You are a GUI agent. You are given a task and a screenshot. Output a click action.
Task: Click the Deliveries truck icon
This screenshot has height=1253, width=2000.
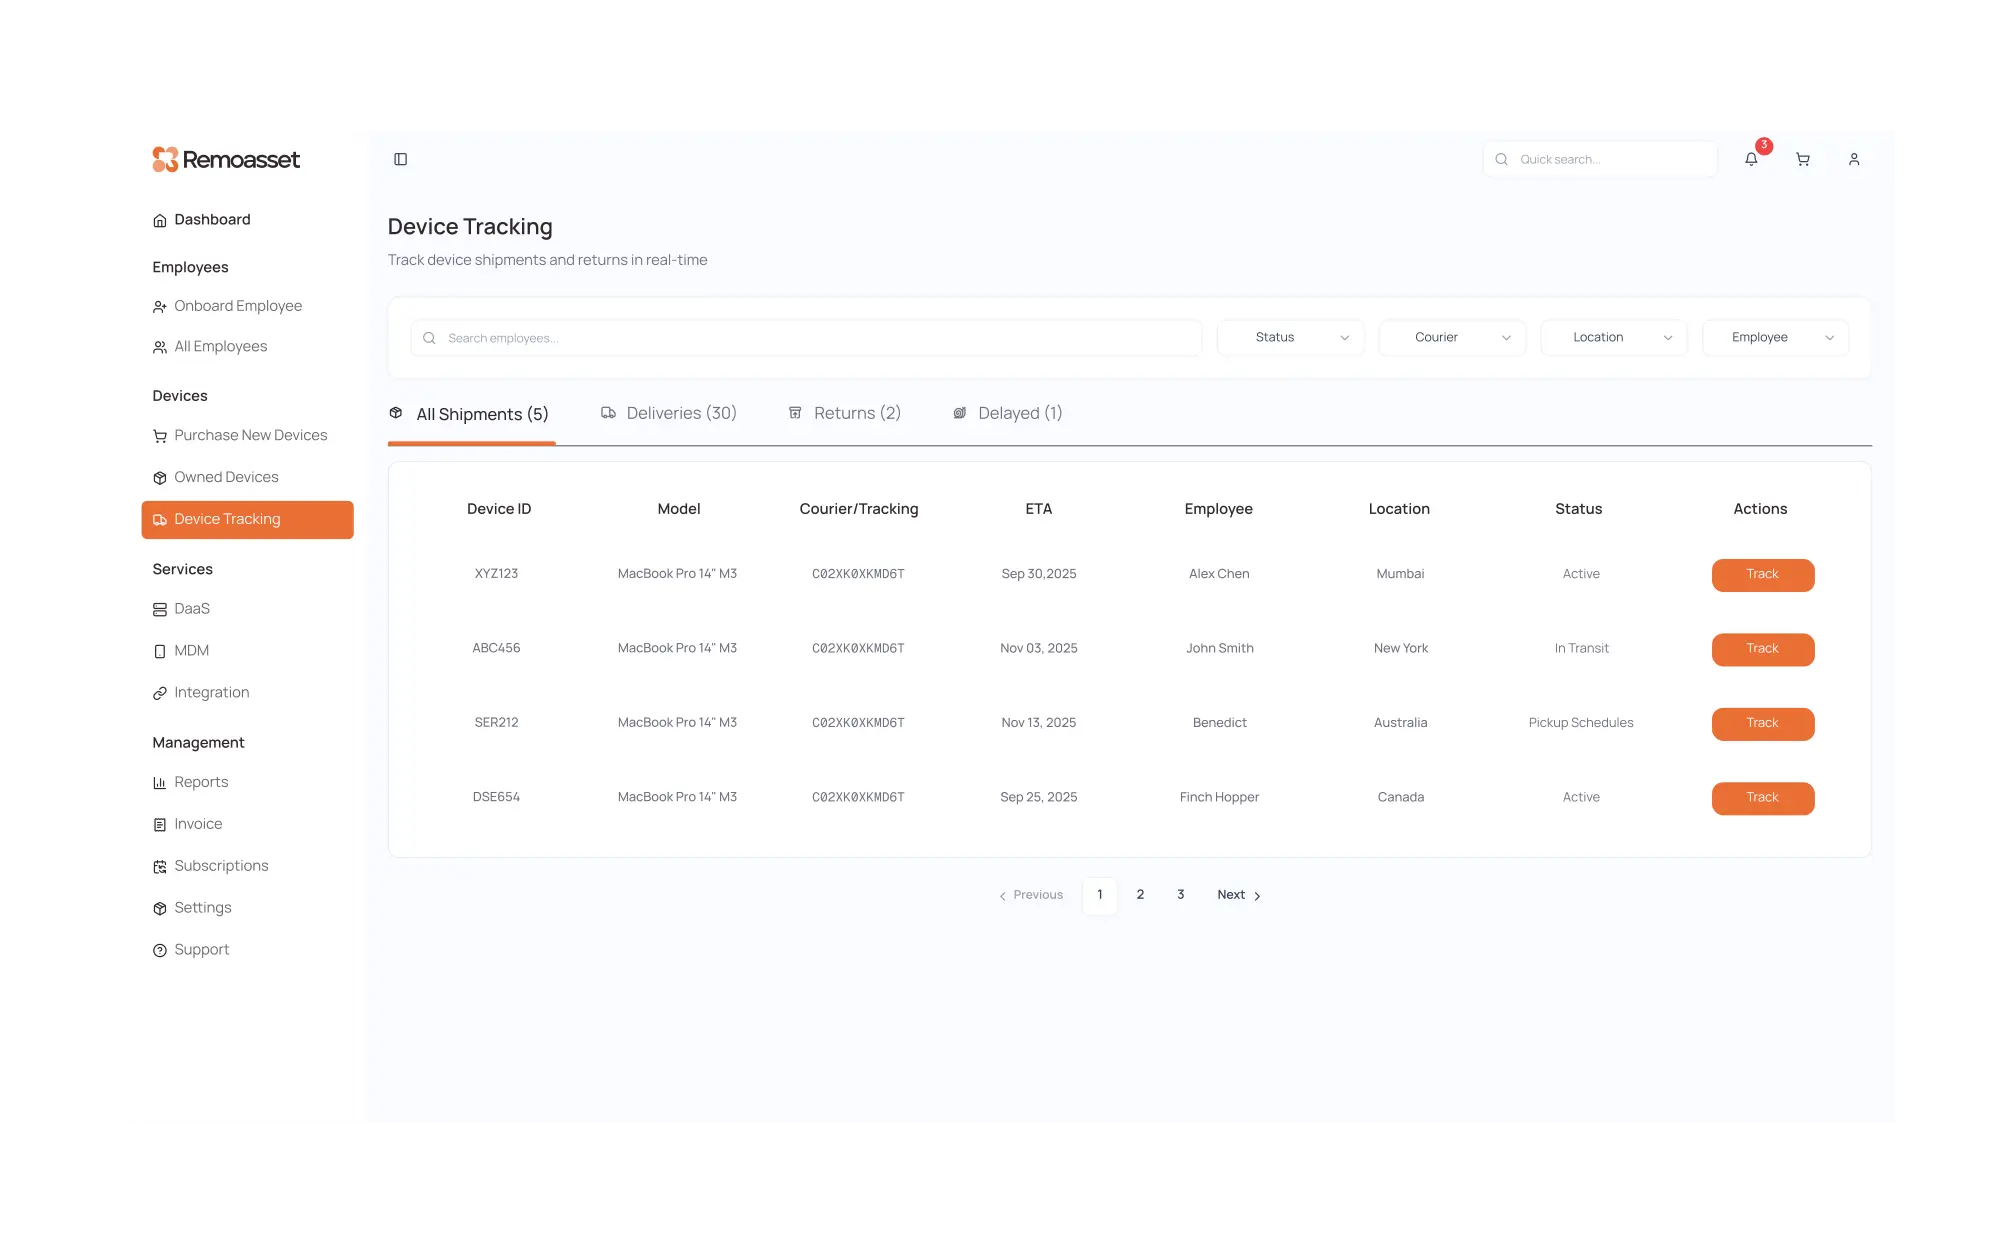coord(608,413)
